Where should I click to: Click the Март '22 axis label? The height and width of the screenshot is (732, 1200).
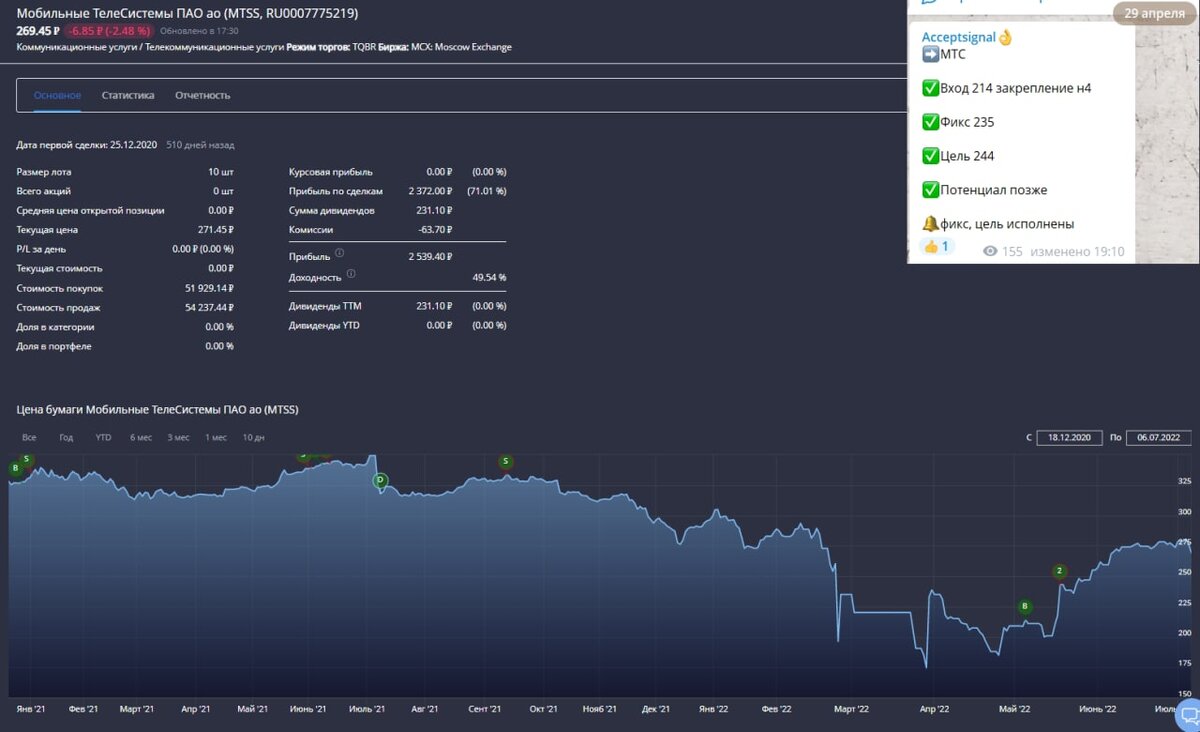click(x=851, y=709)
